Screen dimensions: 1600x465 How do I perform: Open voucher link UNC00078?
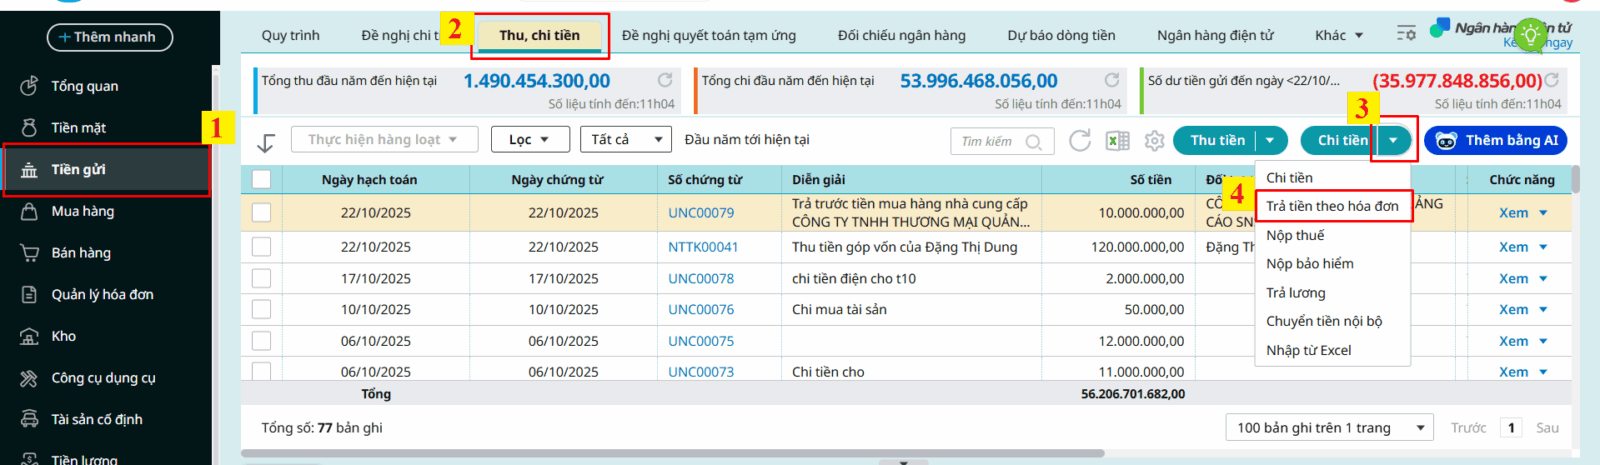[701, 279]
